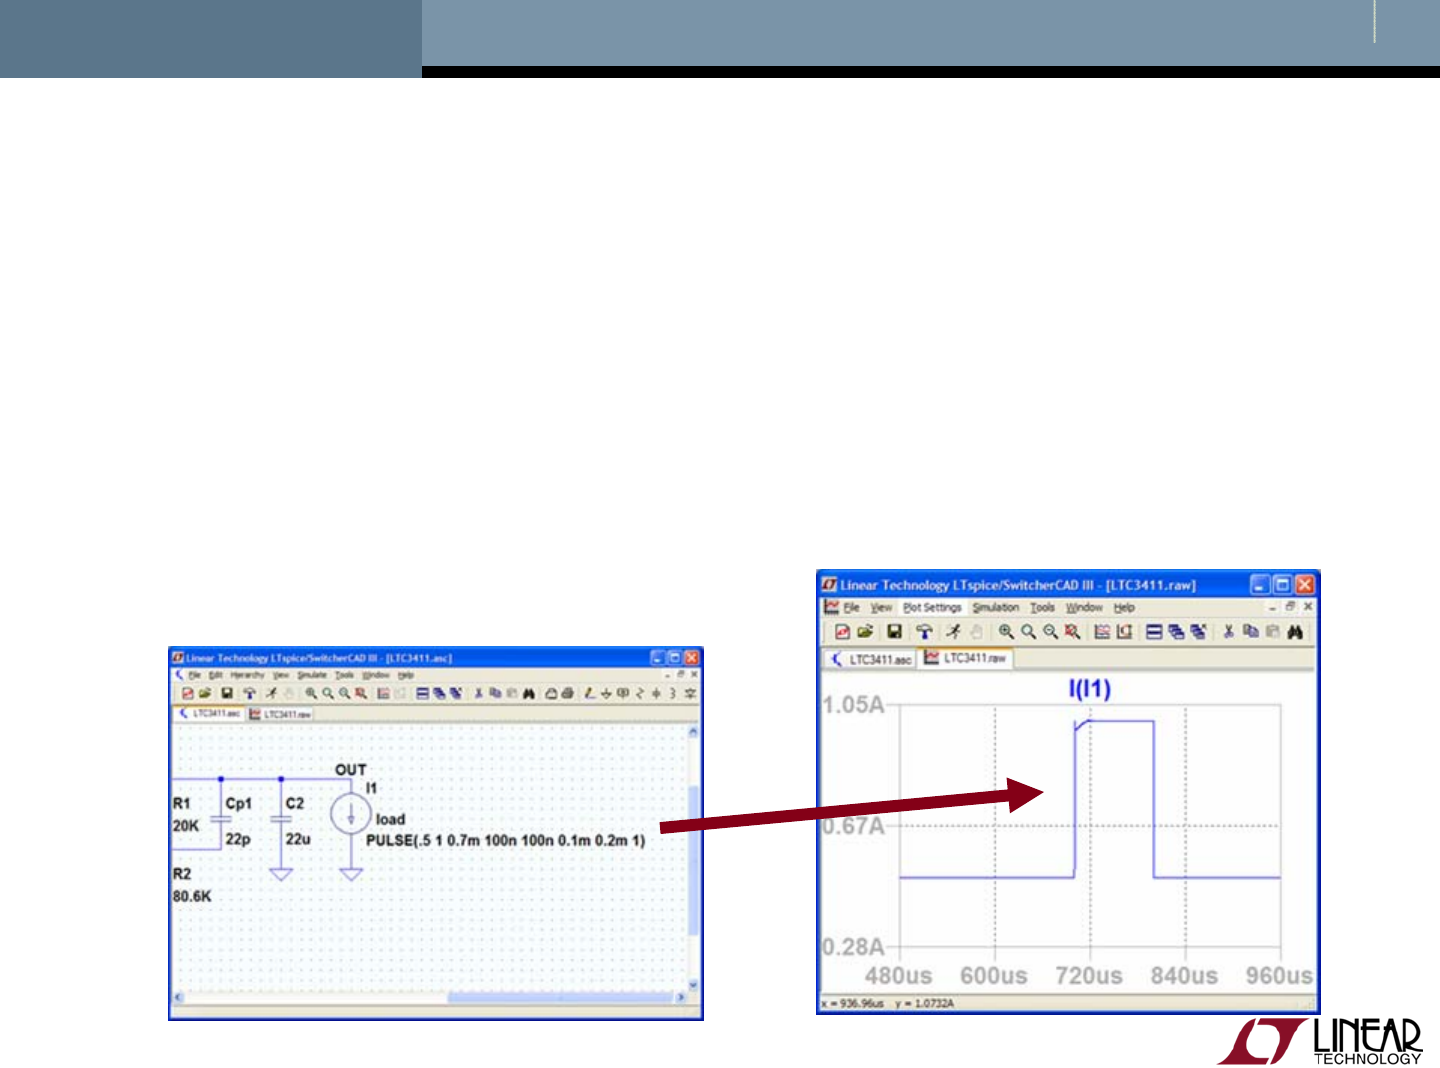Switch to the LTC3411.asc tab in the waveform window
This screenshot has width=1440, height=1068.
[x=871, y=659]
